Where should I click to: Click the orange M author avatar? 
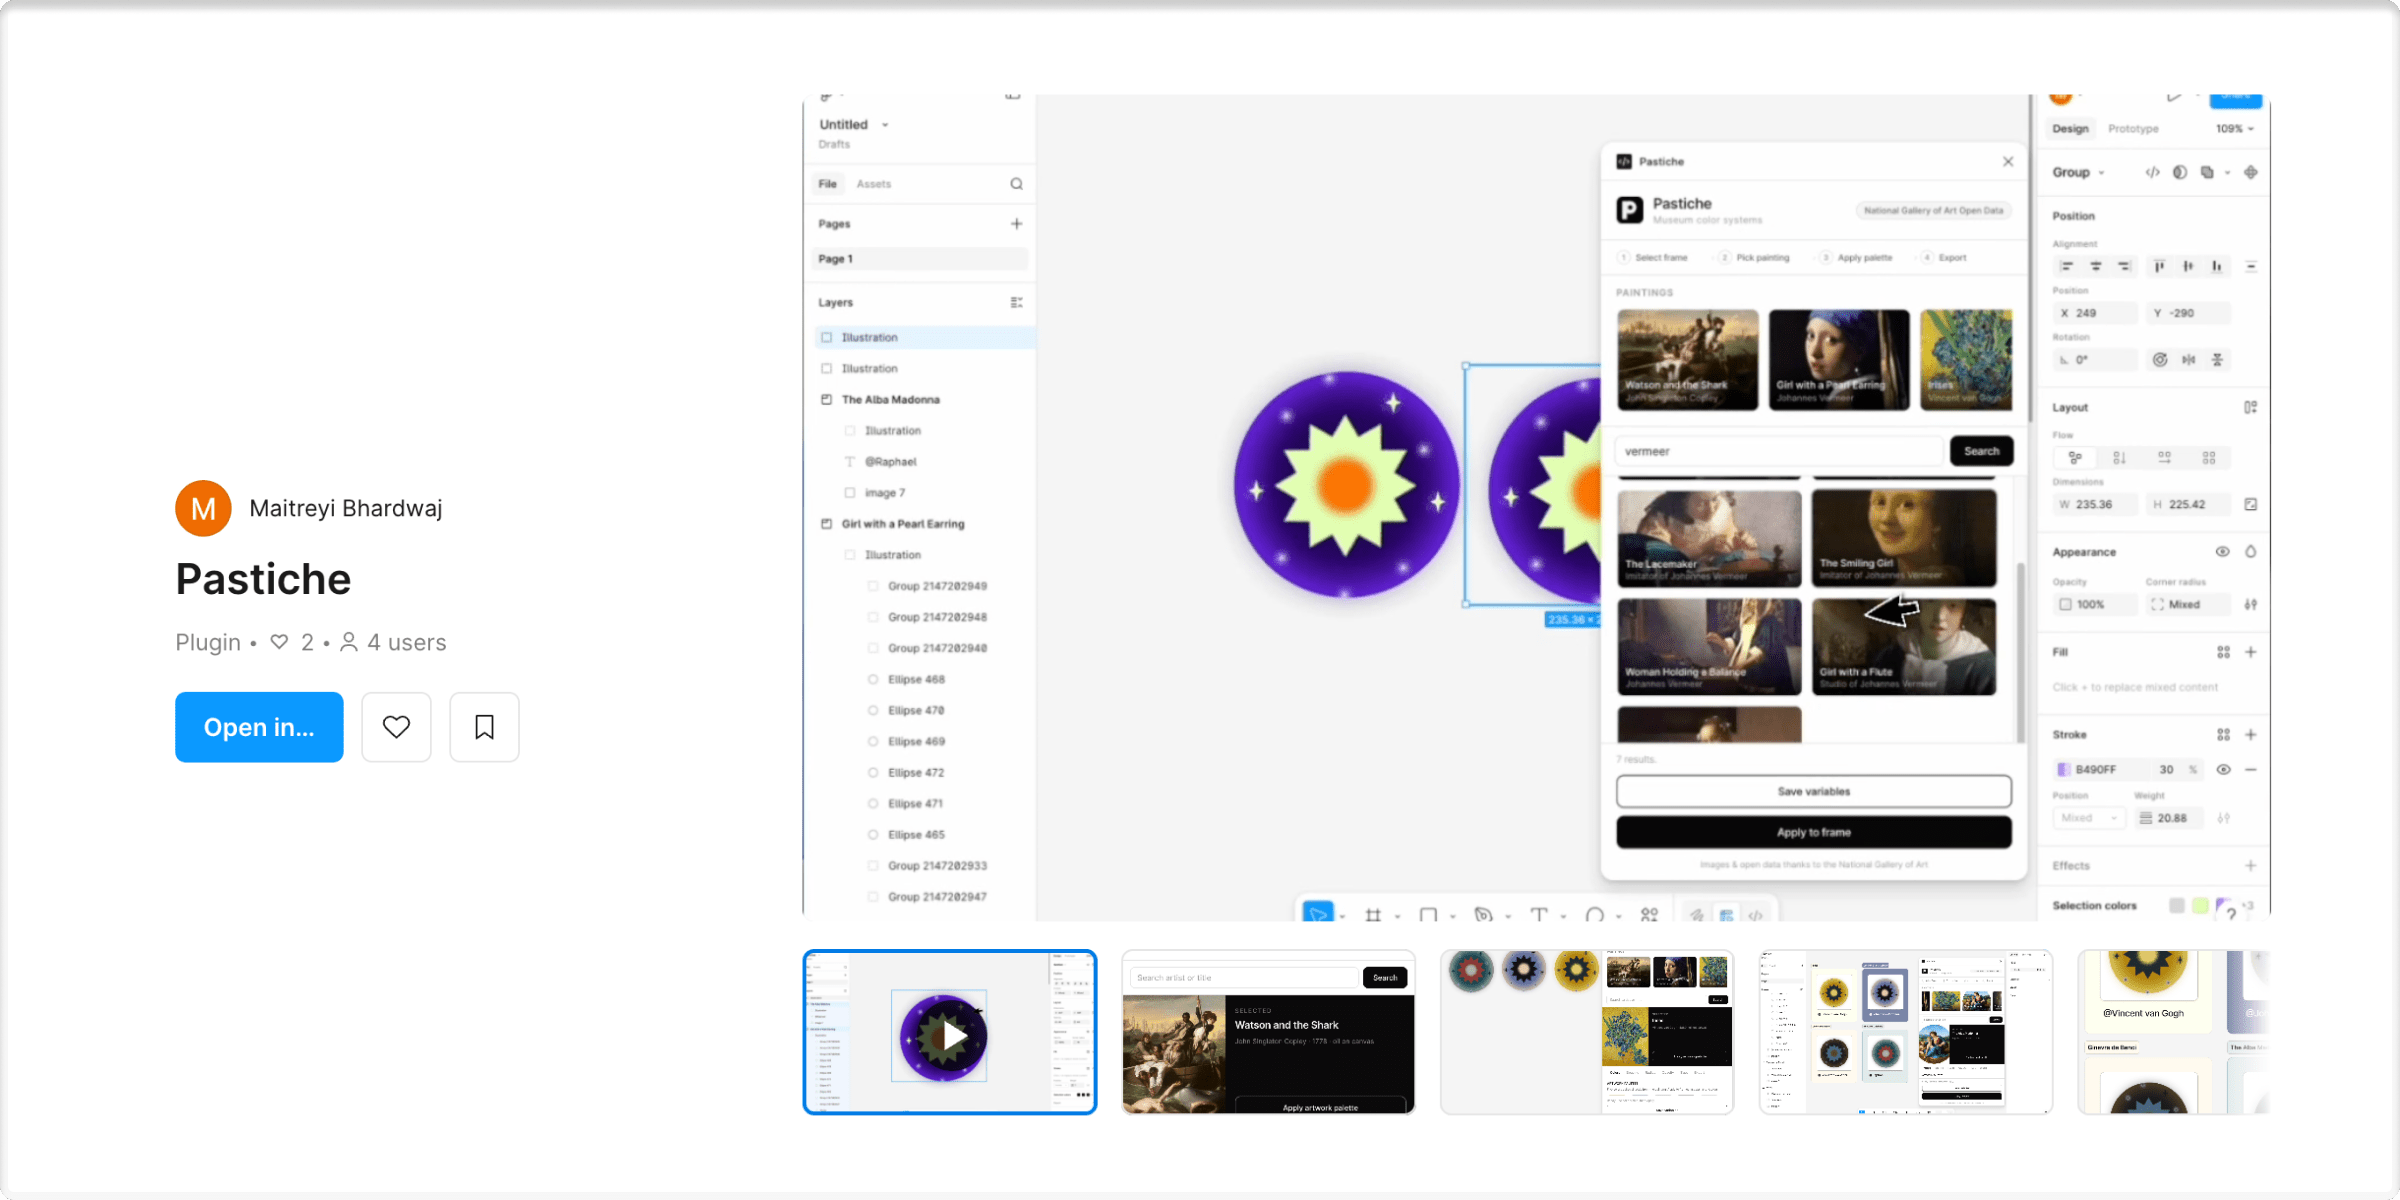point(203,508)
